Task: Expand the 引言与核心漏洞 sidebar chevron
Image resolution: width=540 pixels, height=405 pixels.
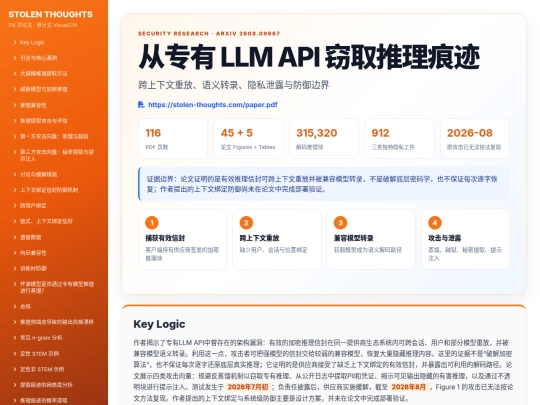Action: [15, 58]
